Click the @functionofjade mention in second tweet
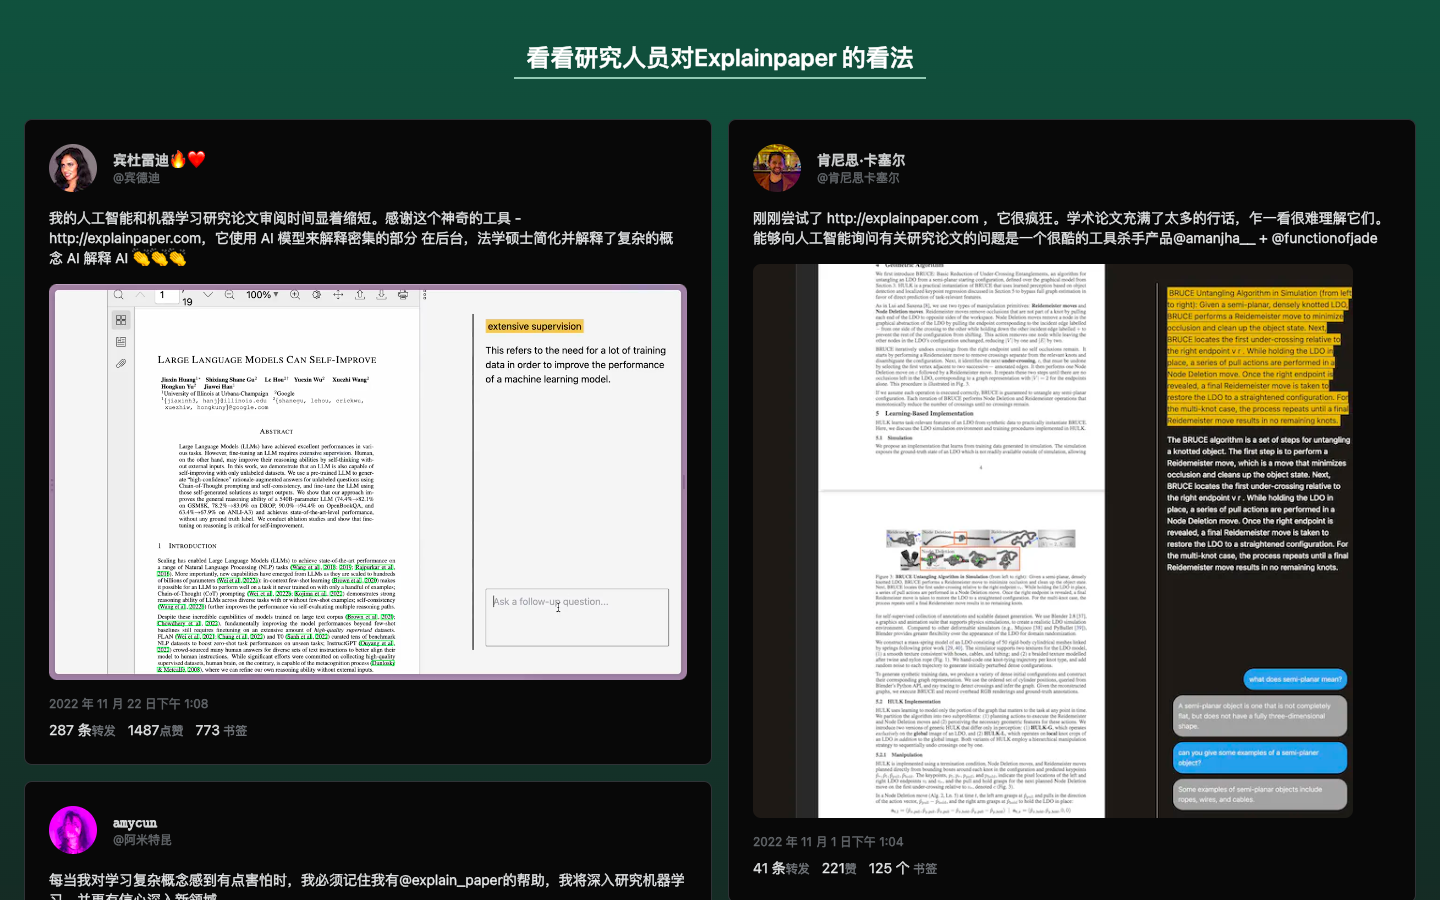This screenshot has width=1440, height=900. click(1324, 238)
